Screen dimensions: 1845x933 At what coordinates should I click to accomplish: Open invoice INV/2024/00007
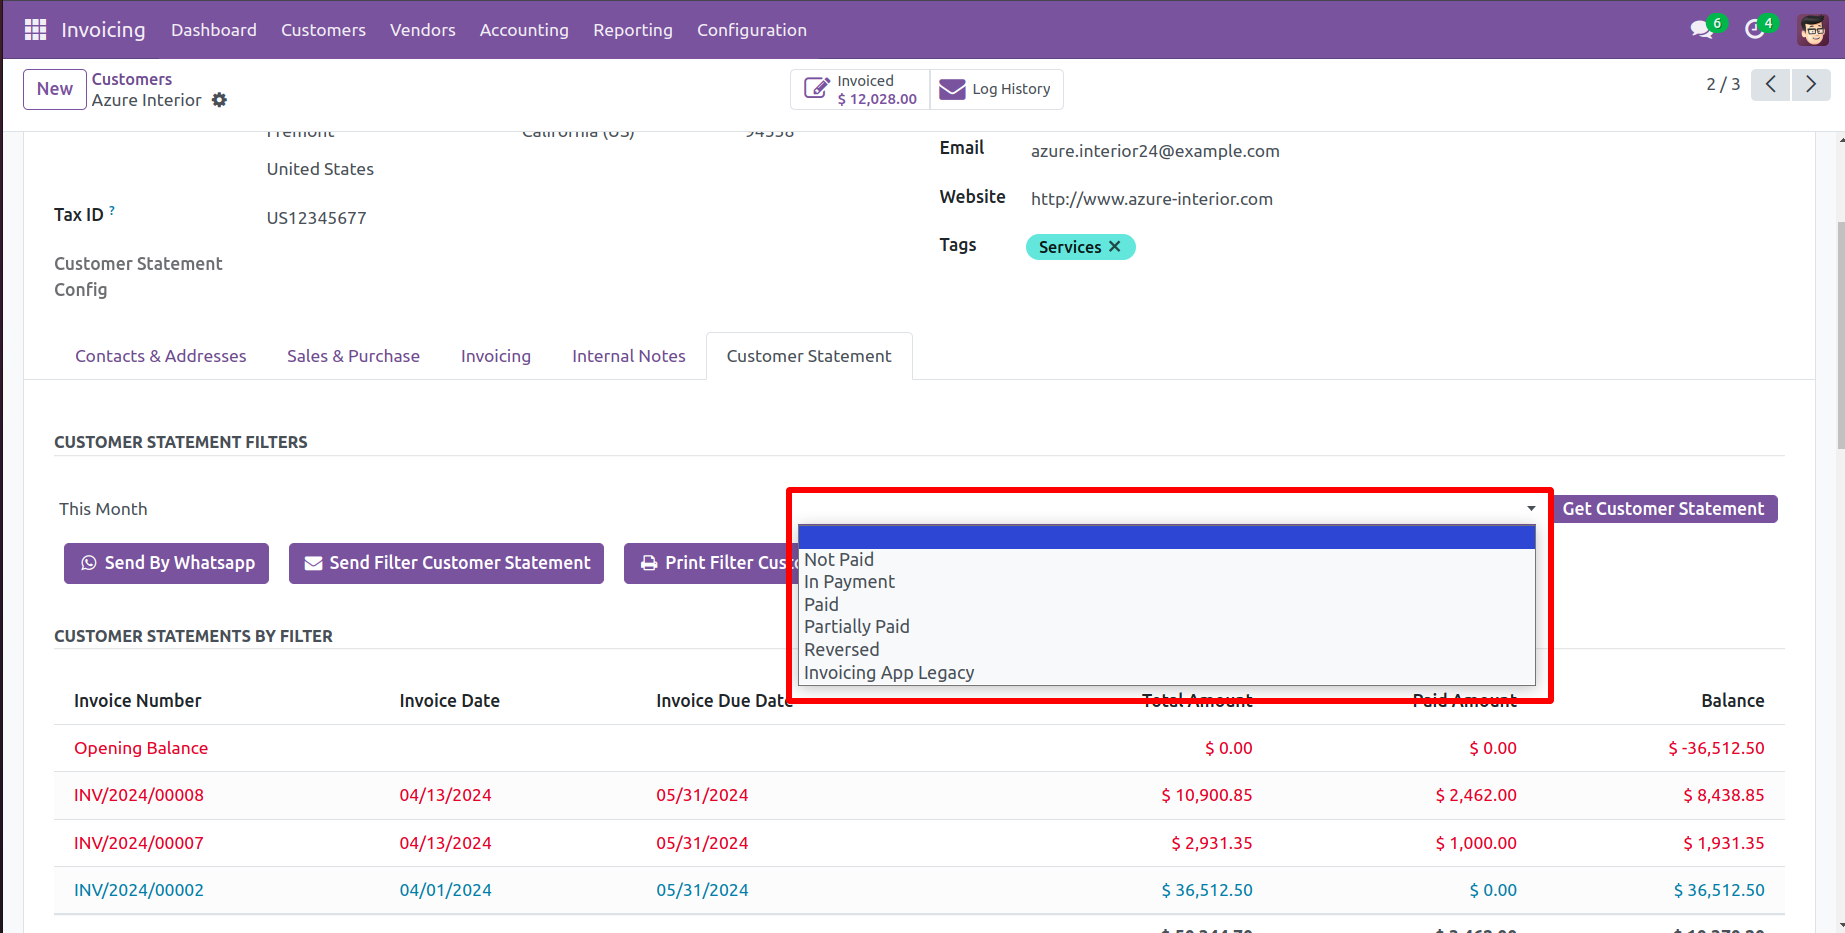(139, 843)
